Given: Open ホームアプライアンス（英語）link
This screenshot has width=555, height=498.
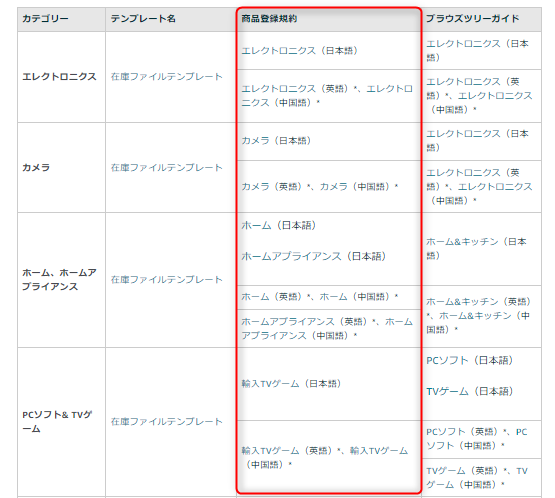Looking at the screenshot, I should [306, 321].
